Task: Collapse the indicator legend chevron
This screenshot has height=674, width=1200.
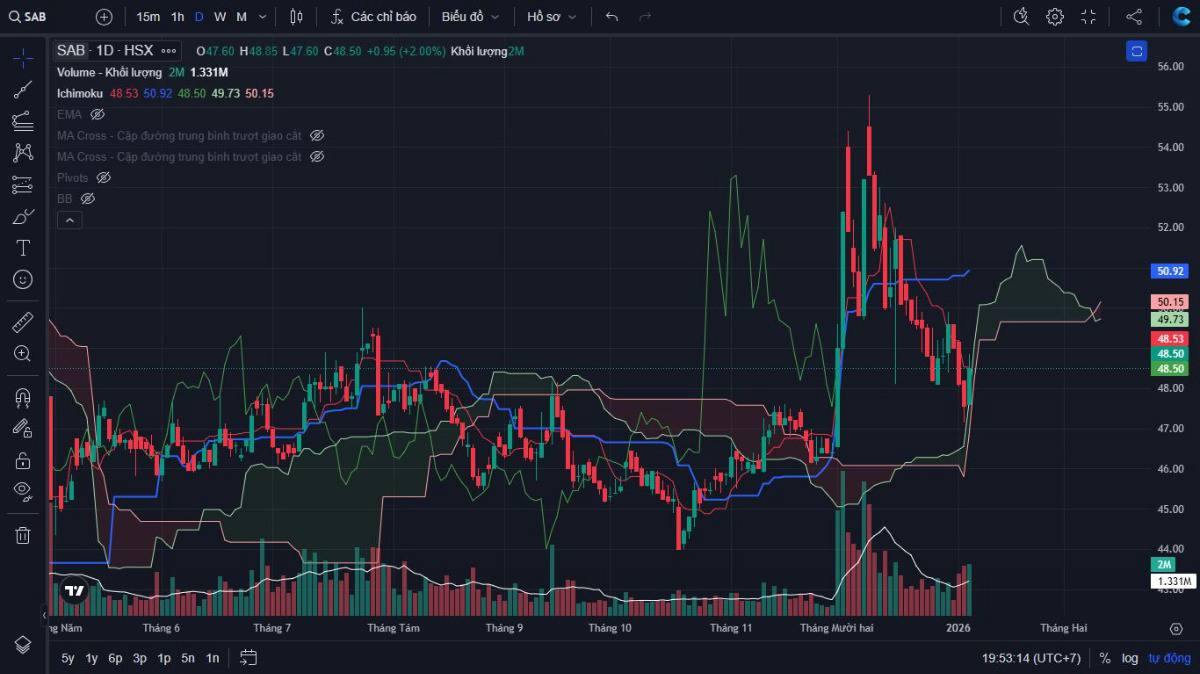Action: point(69,220)
